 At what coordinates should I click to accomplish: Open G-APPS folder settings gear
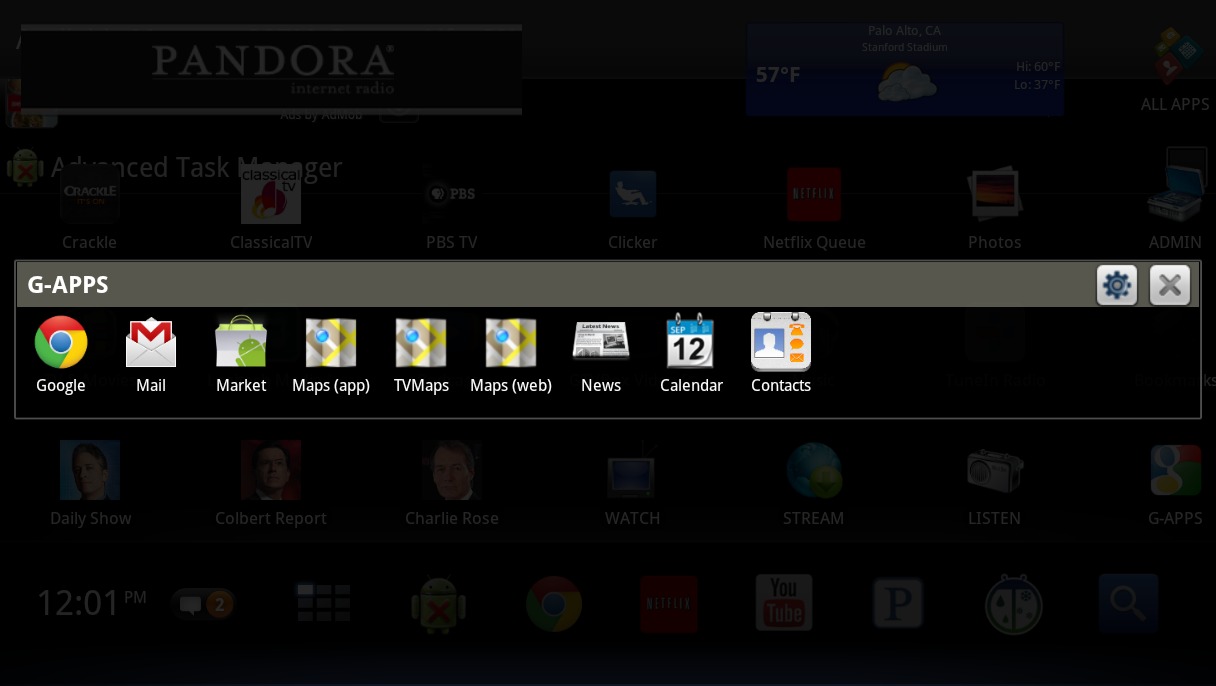[x=1117, y=285]
